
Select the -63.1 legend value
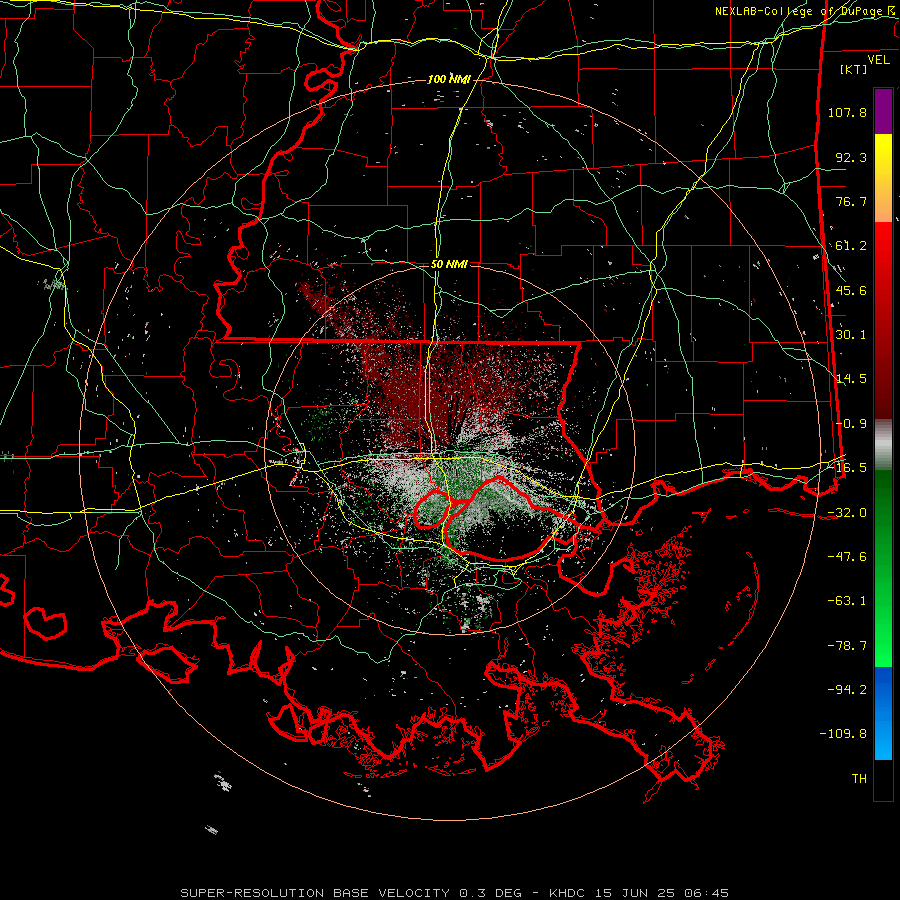[x=847, y=601]
